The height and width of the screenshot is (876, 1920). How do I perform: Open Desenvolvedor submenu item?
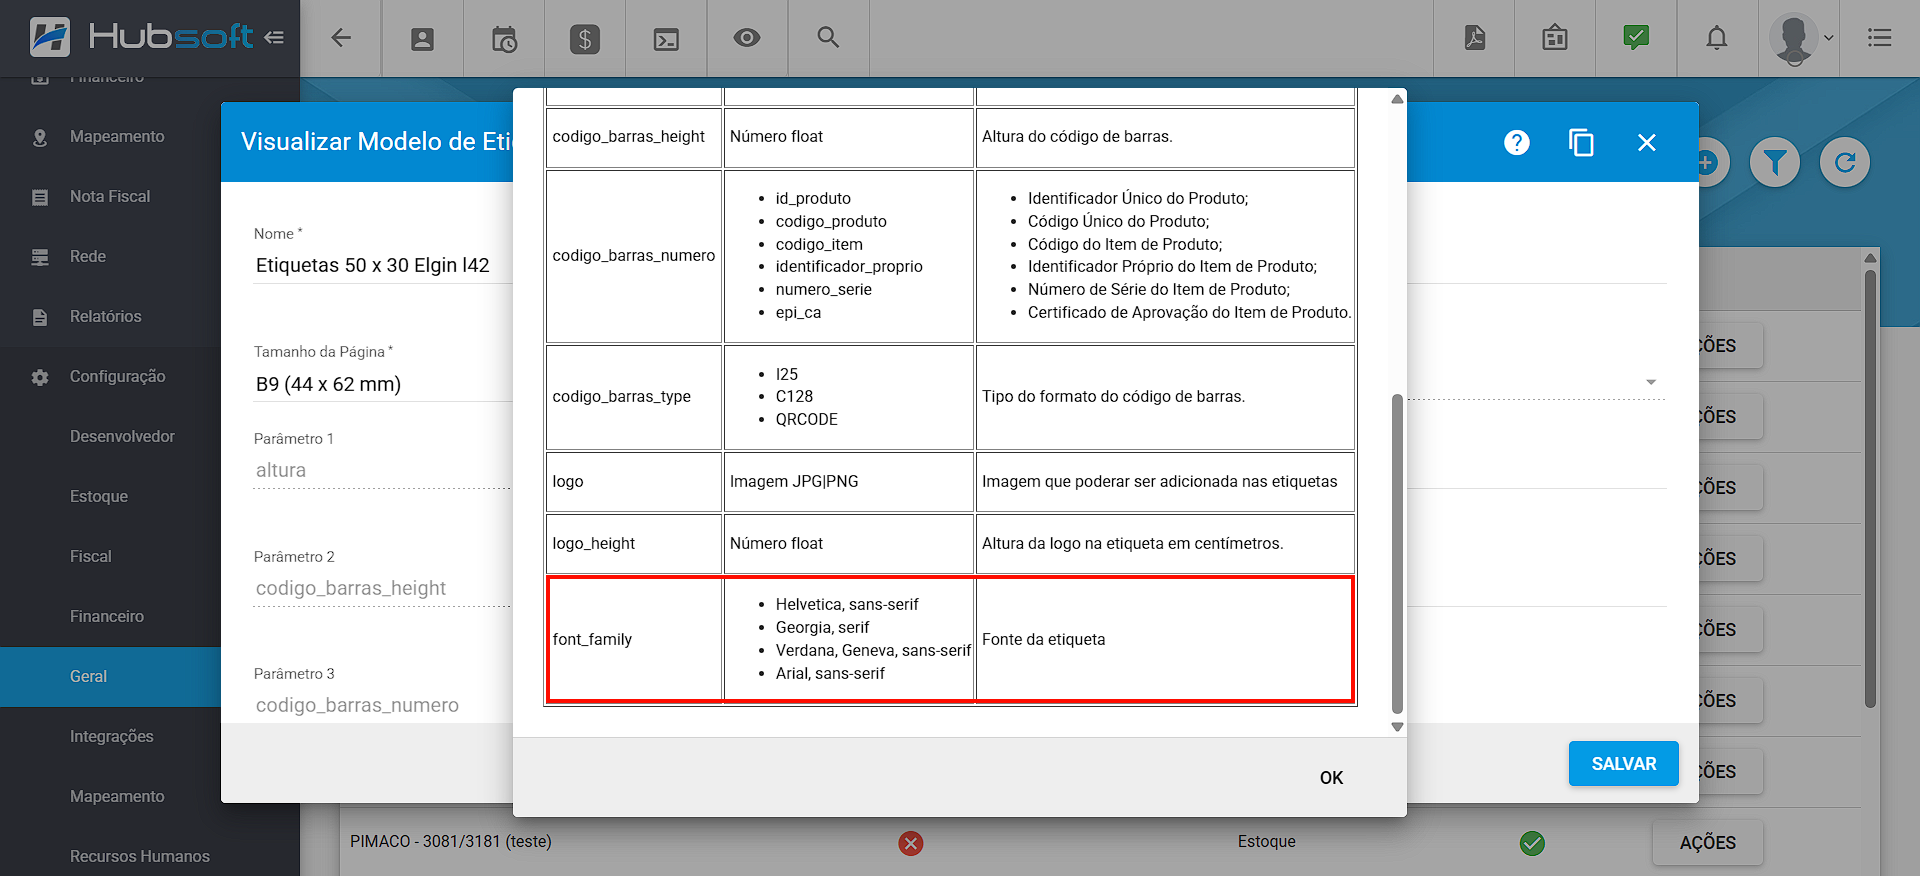[x=122, y=437]
